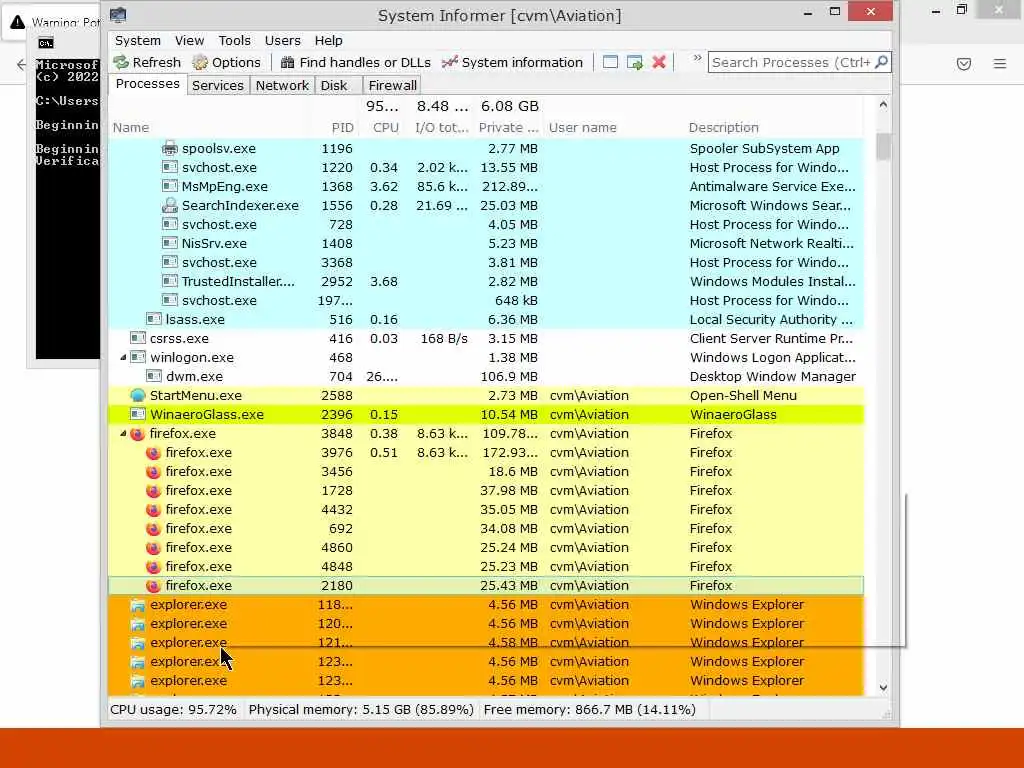Open the Tools menu
The width and height of the screenshot is (1024, 768).
point(234,40)
